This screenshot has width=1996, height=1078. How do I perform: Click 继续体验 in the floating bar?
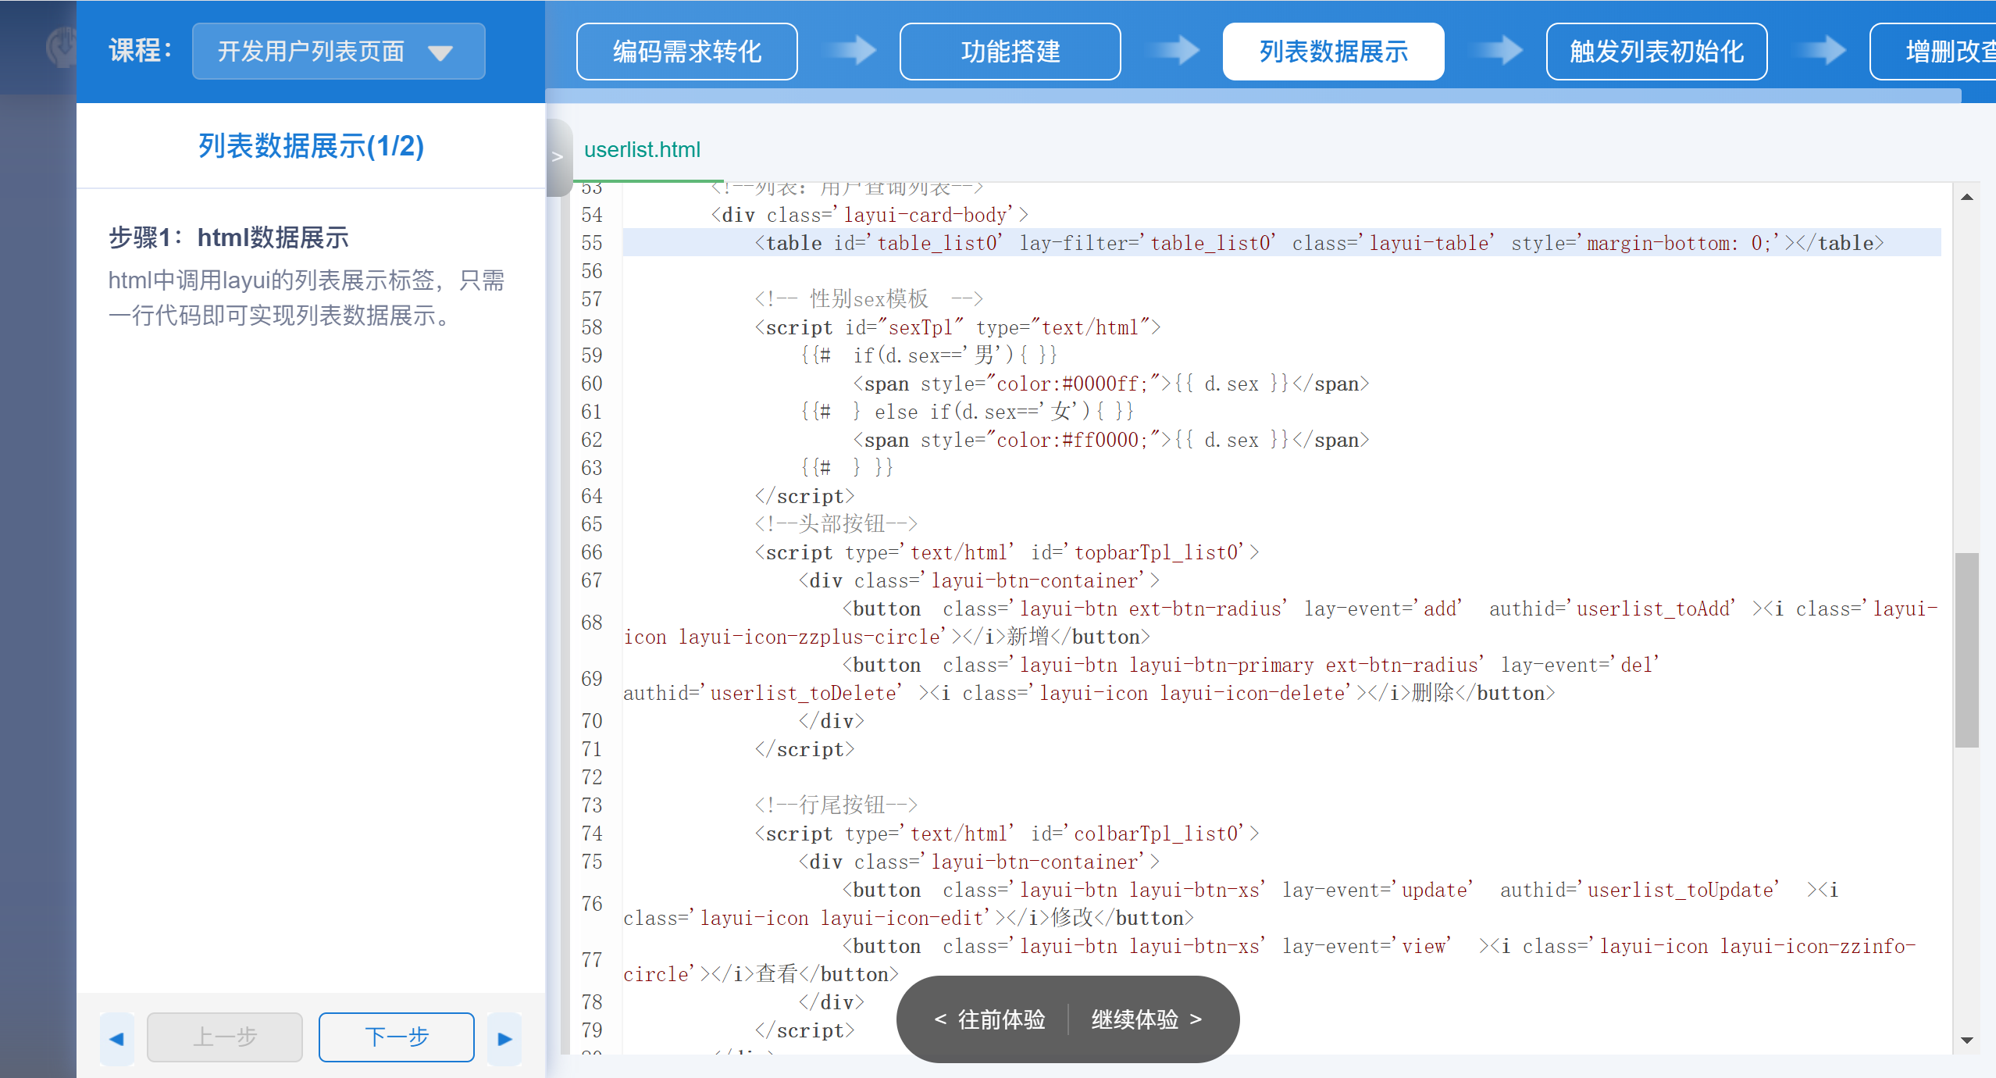[1147, 1019]
